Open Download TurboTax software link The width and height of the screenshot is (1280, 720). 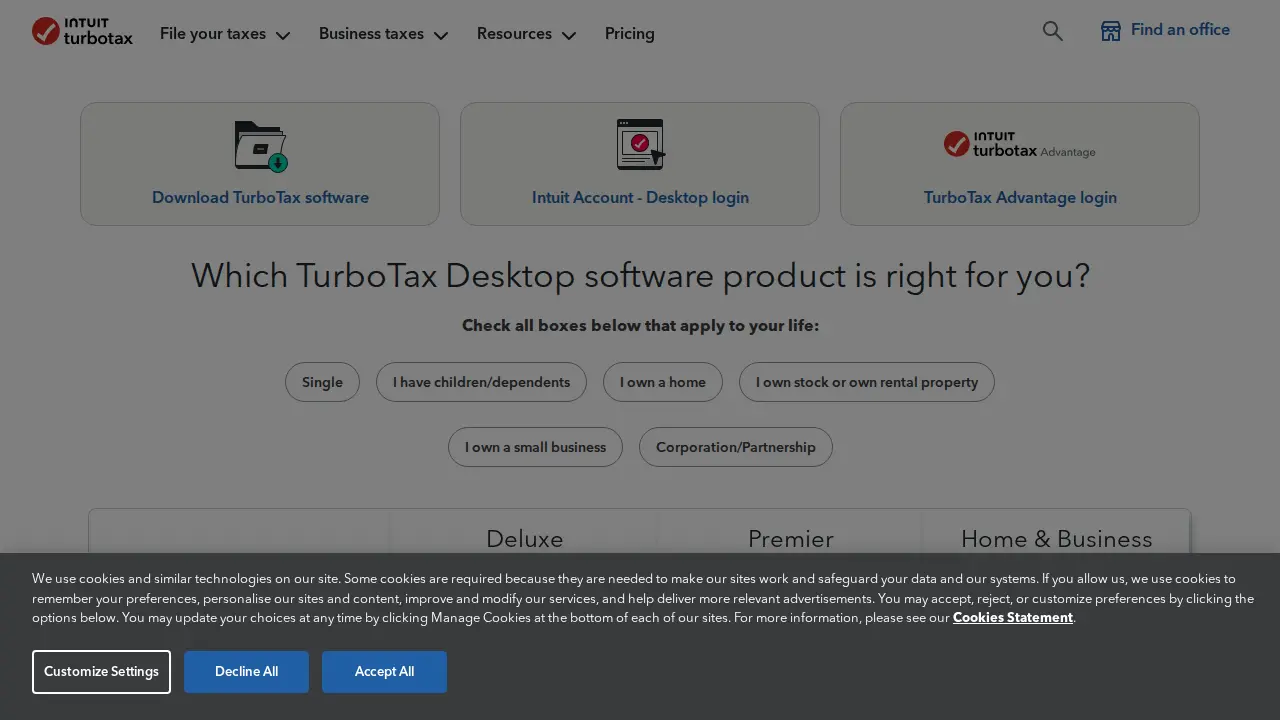(260, 197)
